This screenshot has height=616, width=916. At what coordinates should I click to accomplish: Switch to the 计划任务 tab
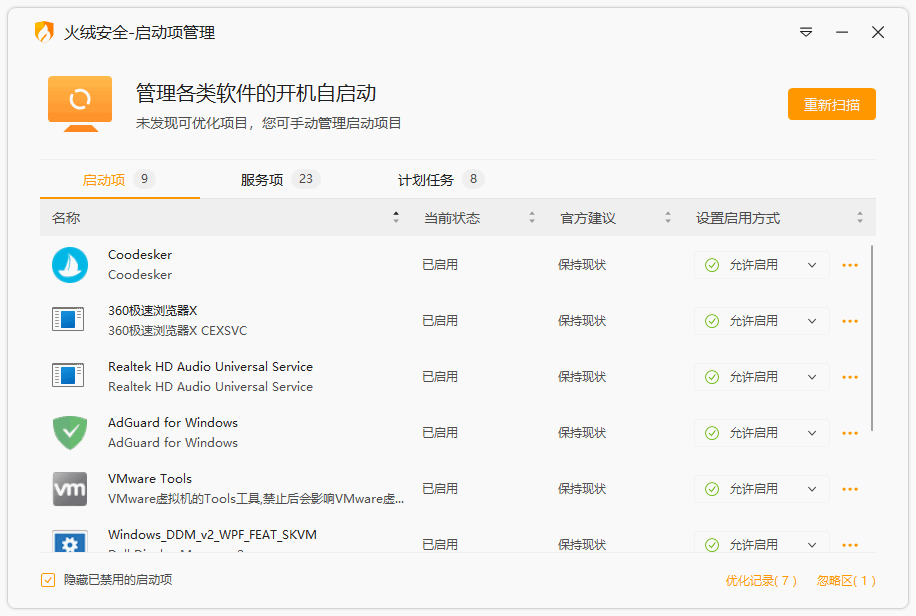(431, 180)
